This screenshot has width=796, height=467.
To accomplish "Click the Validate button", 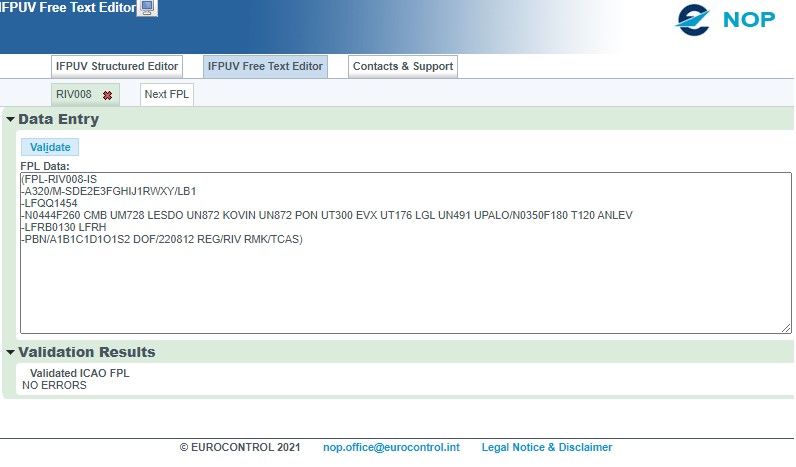I will (50, 147).
